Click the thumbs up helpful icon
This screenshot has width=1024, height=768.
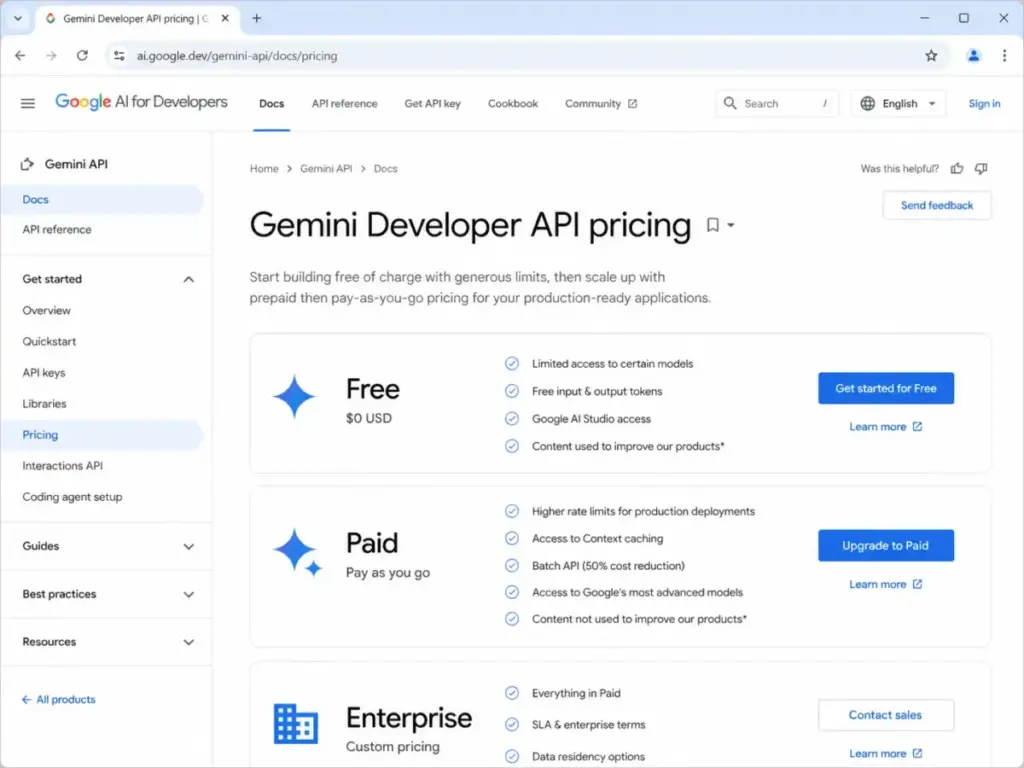[957, 168]
